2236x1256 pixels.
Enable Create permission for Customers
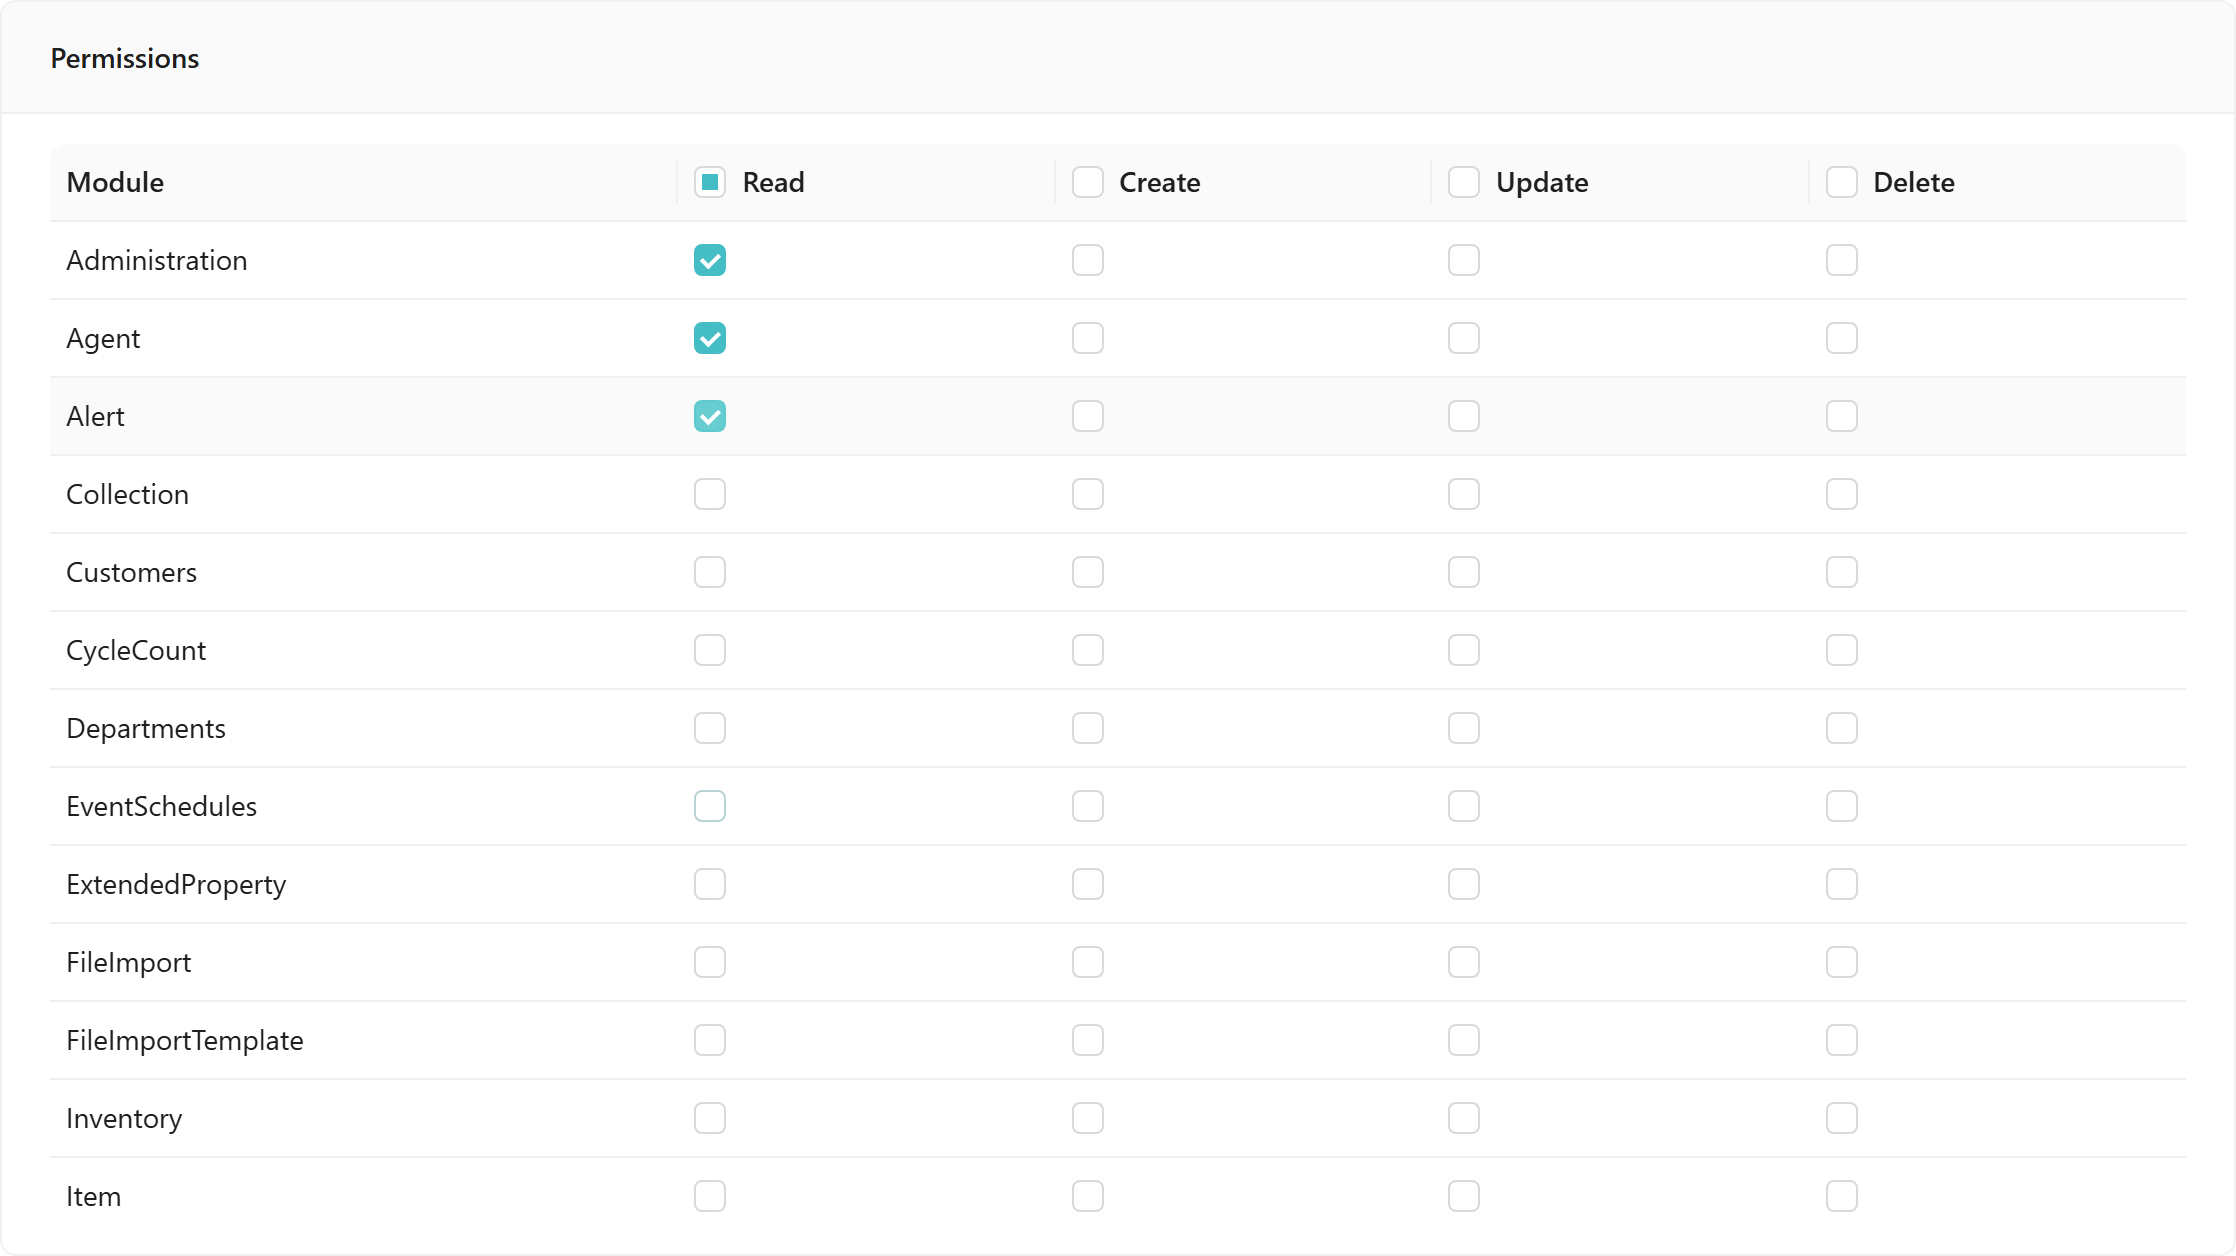pyautogui.click(x=1088, y=572)
